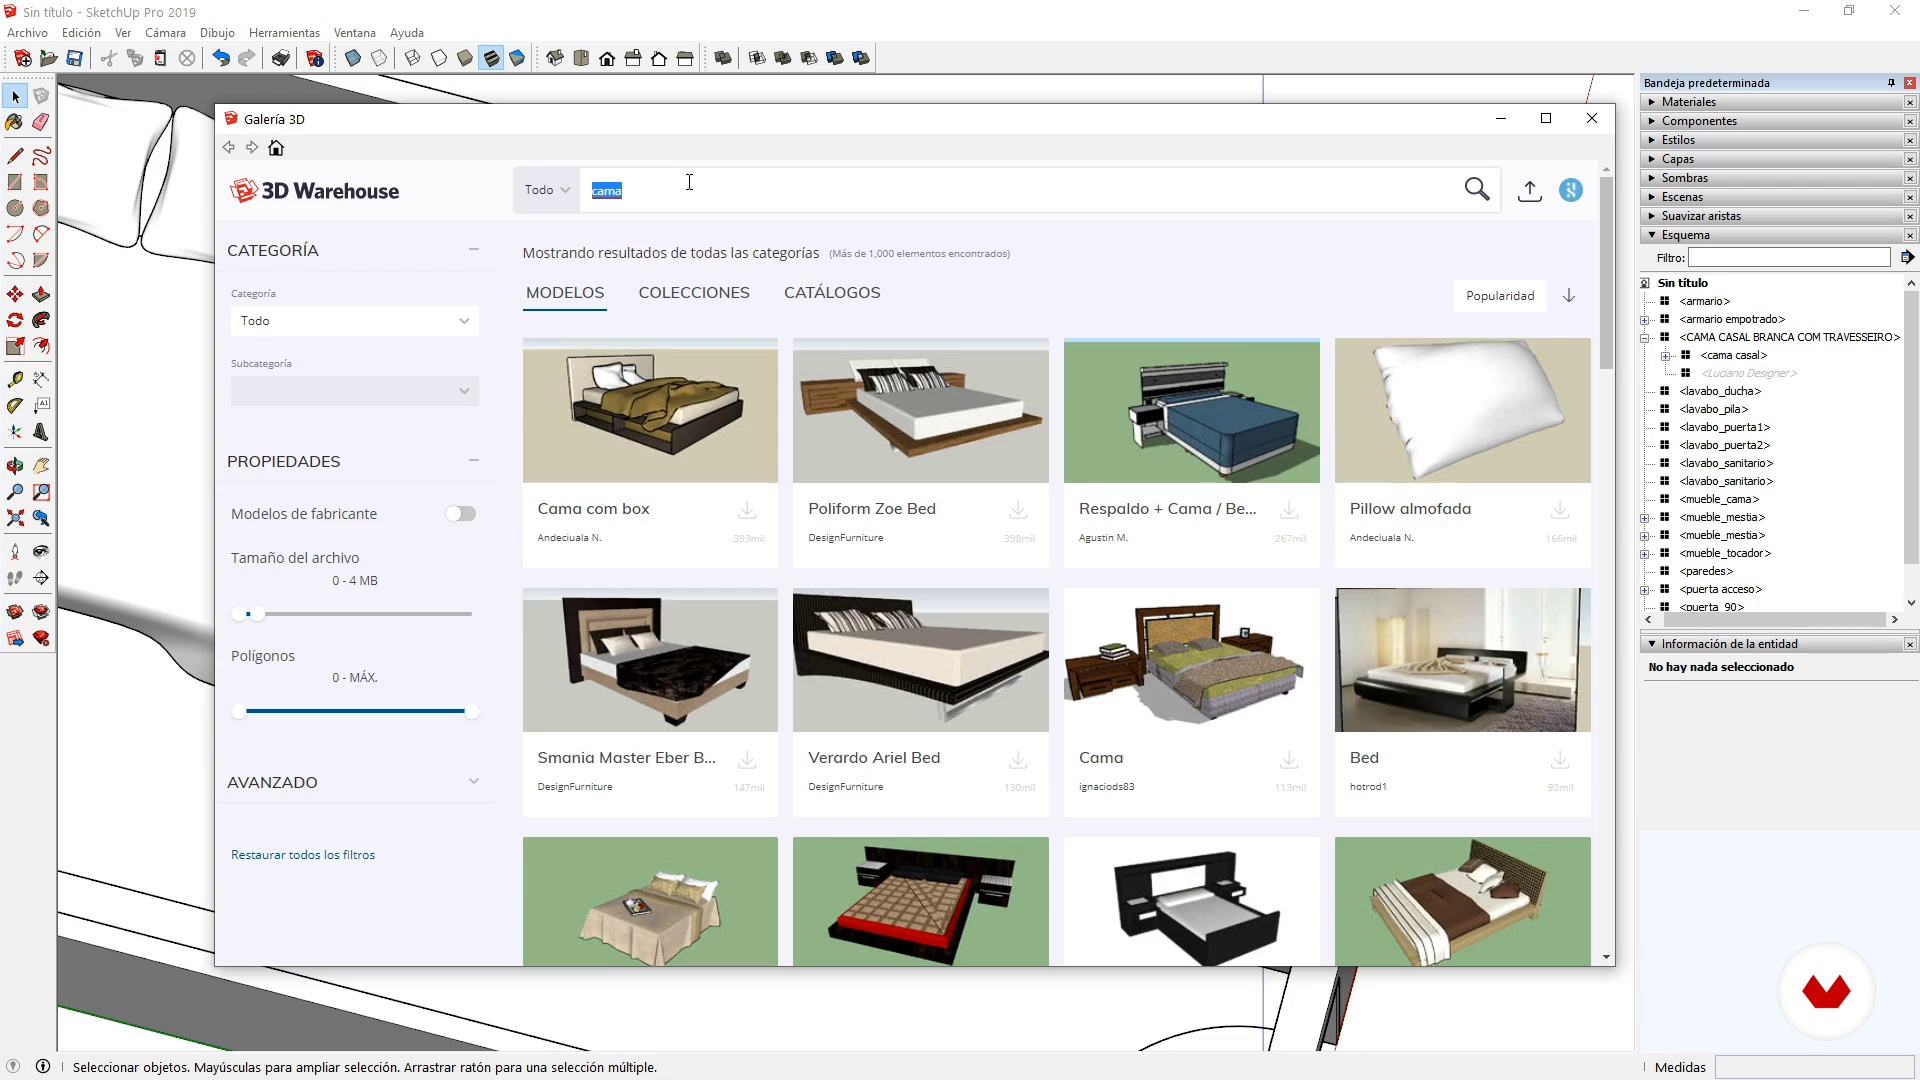
Task: Select the MODELOS tab
Action: click(565, 293)
